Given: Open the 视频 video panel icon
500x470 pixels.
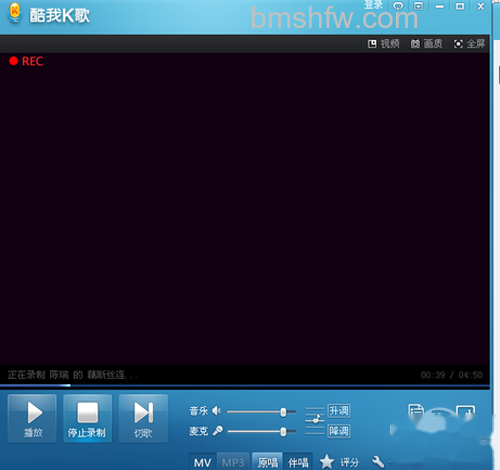Looking at the screenshot, I should pyautogui.click(x=372, y=44).
